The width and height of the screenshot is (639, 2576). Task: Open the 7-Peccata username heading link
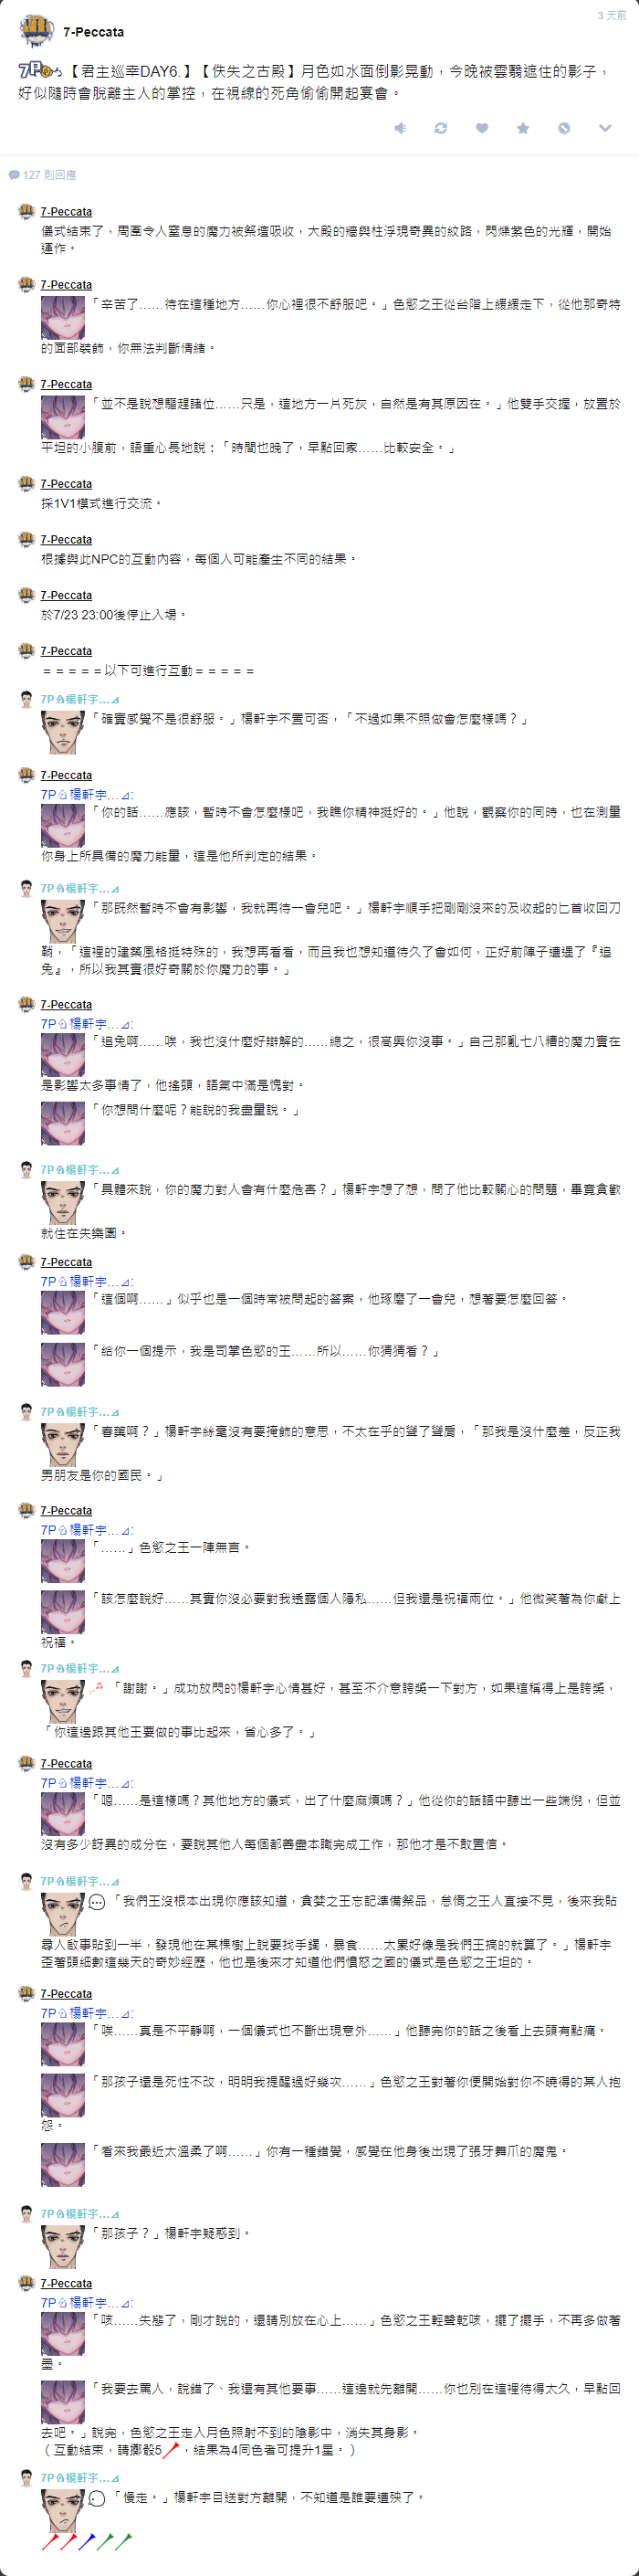(94, 32)
